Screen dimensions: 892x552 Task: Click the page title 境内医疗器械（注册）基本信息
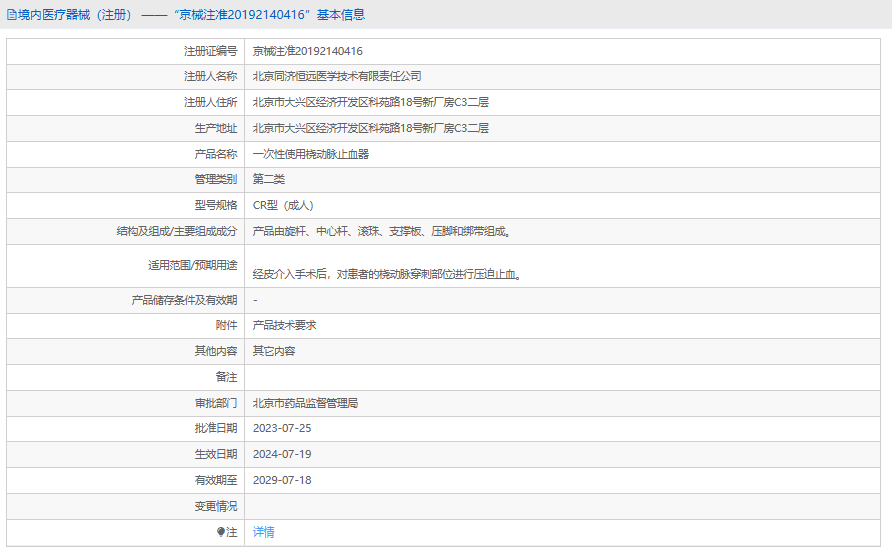191,15
